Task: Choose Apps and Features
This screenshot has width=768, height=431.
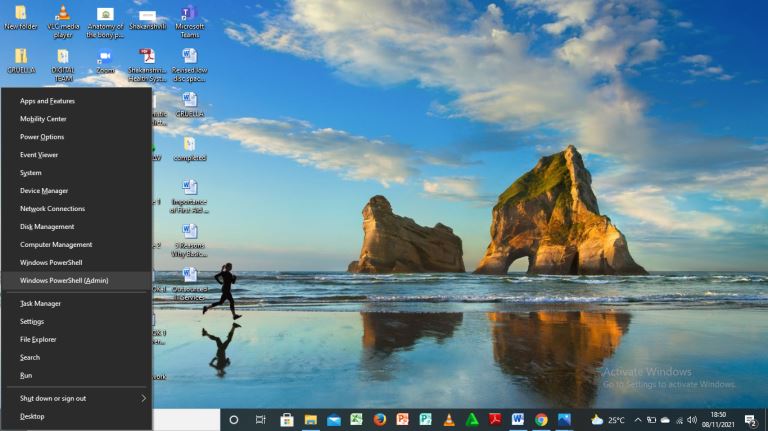Action: pyautogui.click(x=76, y=101)
